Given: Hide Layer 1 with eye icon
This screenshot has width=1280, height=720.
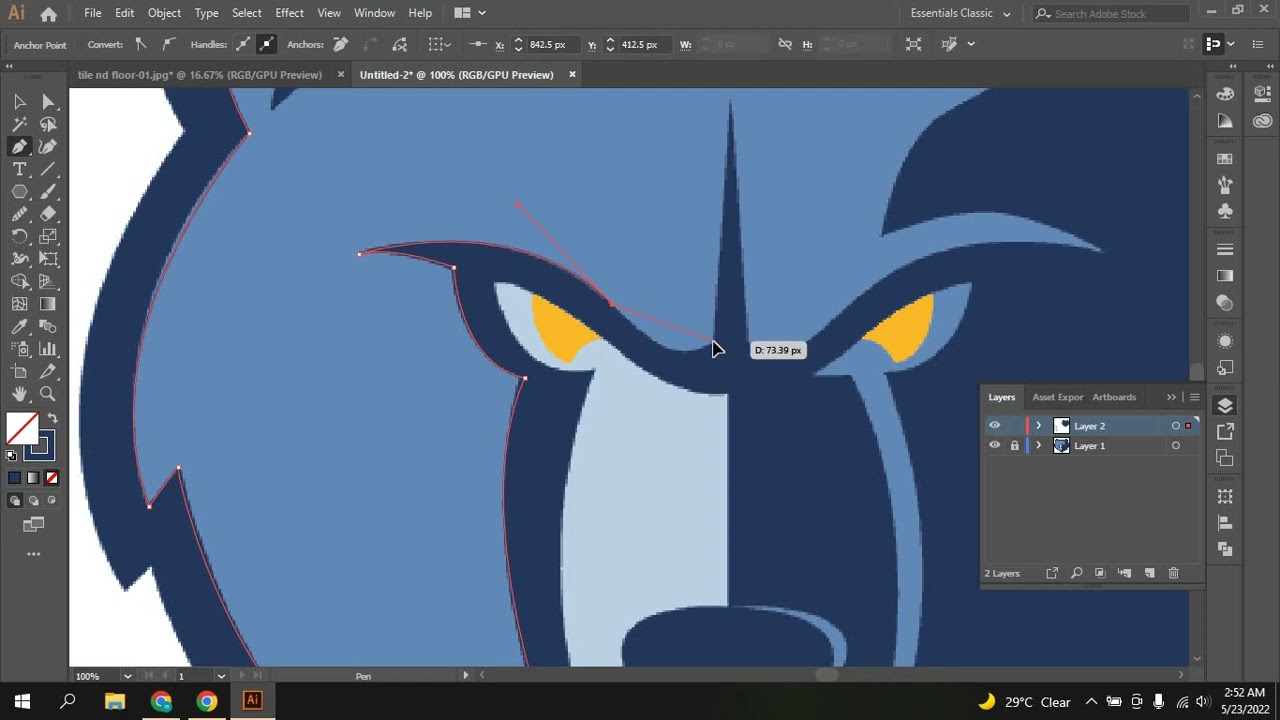Looking at the screenshot, I should 994,446.
